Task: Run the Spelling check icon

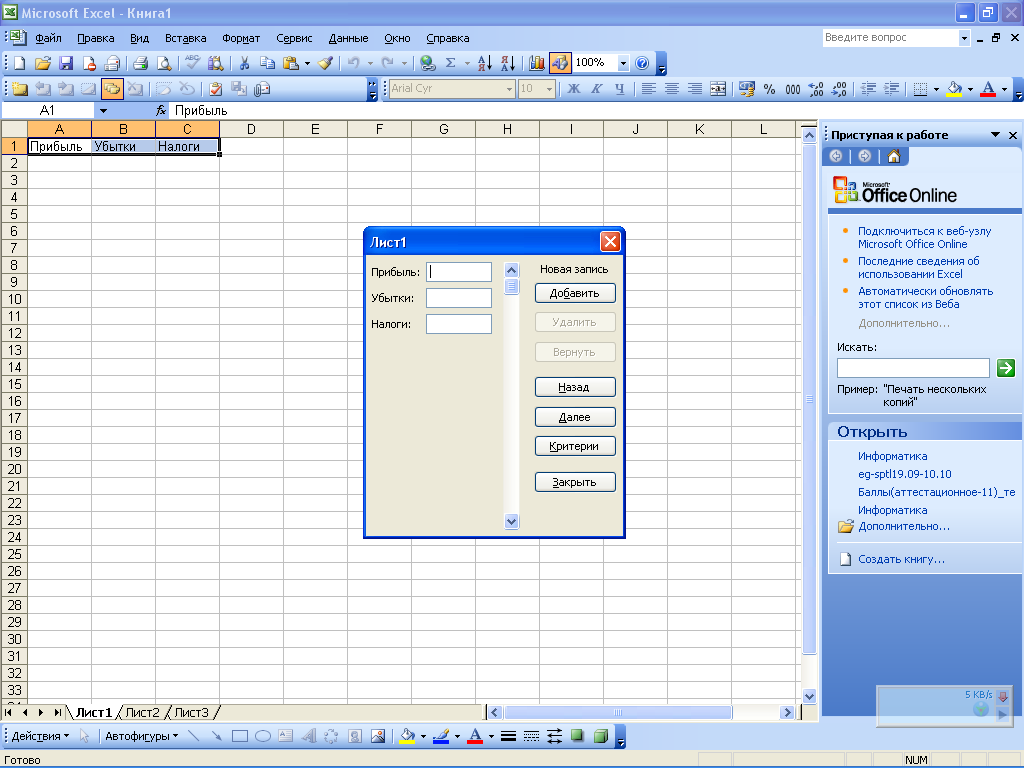Action: click(193, 63)
